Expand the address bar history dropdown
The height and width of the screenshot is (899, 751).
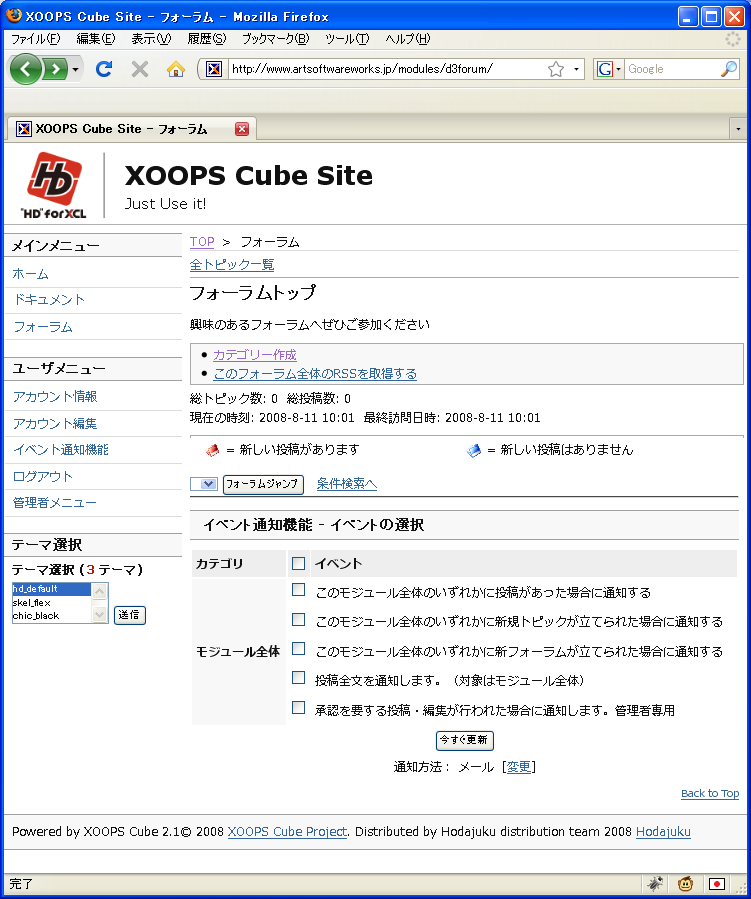click(577, 69)
